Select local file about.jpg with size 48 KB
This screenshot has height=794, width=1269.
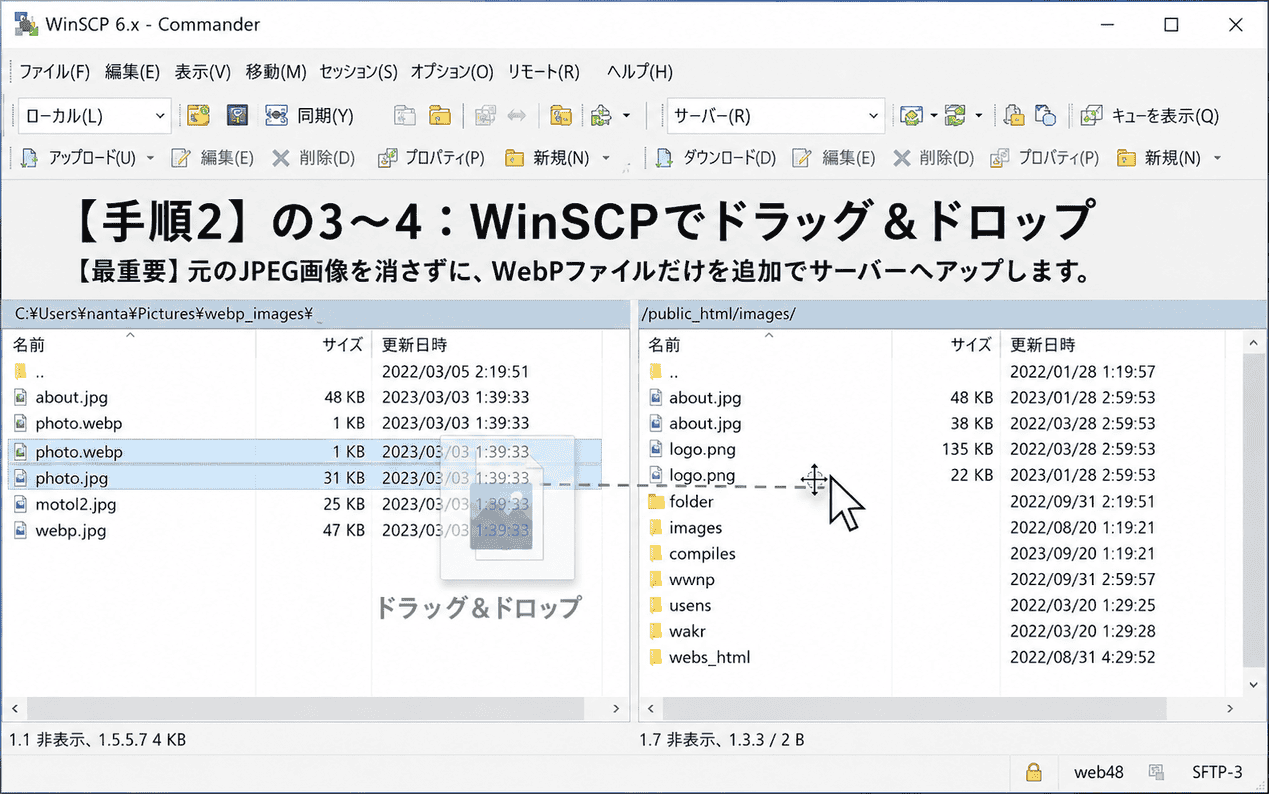[72, 397]
